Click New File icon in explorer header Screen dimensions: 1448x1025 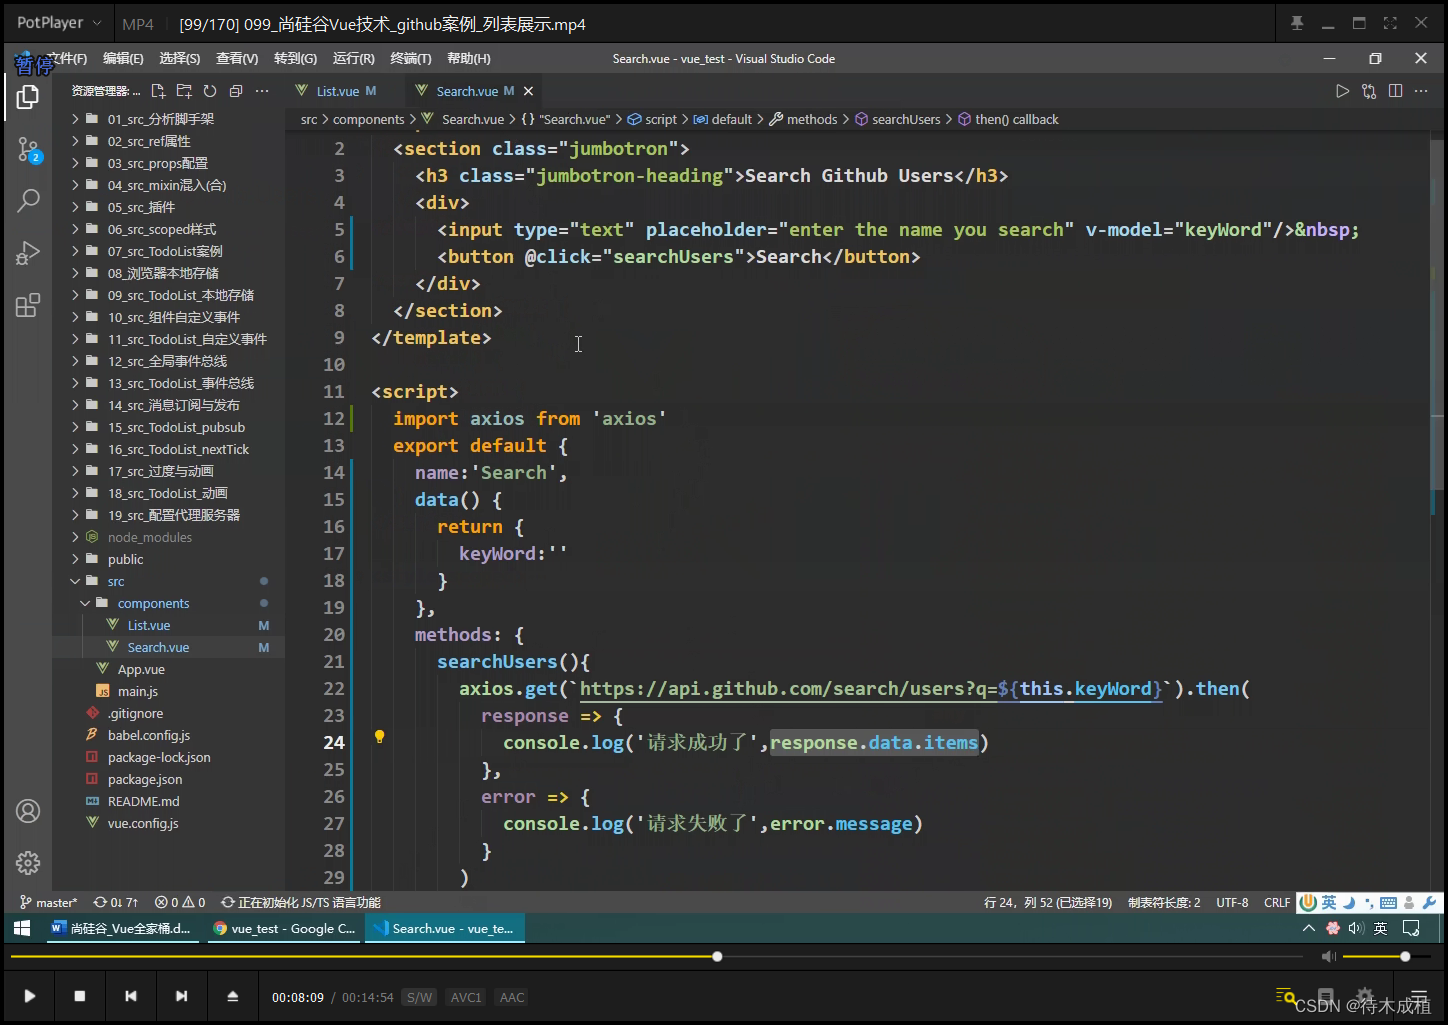(158, 91)
